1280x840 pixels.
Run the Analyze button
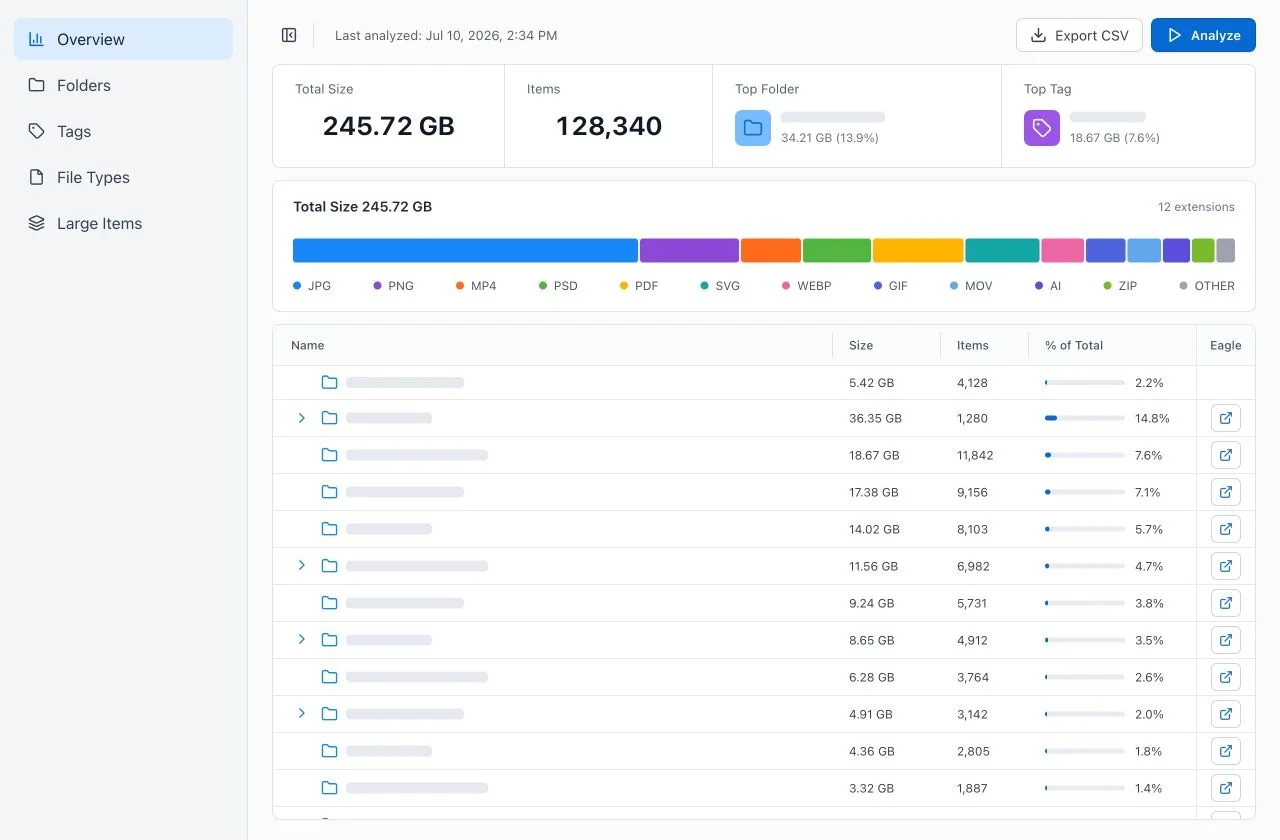pos(1203,35)
